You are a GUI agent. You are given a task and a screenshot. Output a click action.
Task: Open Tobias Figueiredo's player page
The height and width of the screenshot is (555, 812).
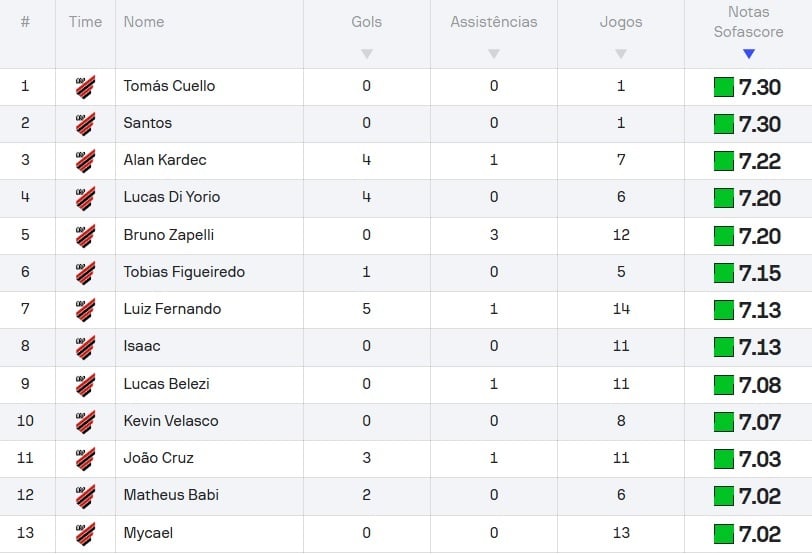(x=184, y=272)
